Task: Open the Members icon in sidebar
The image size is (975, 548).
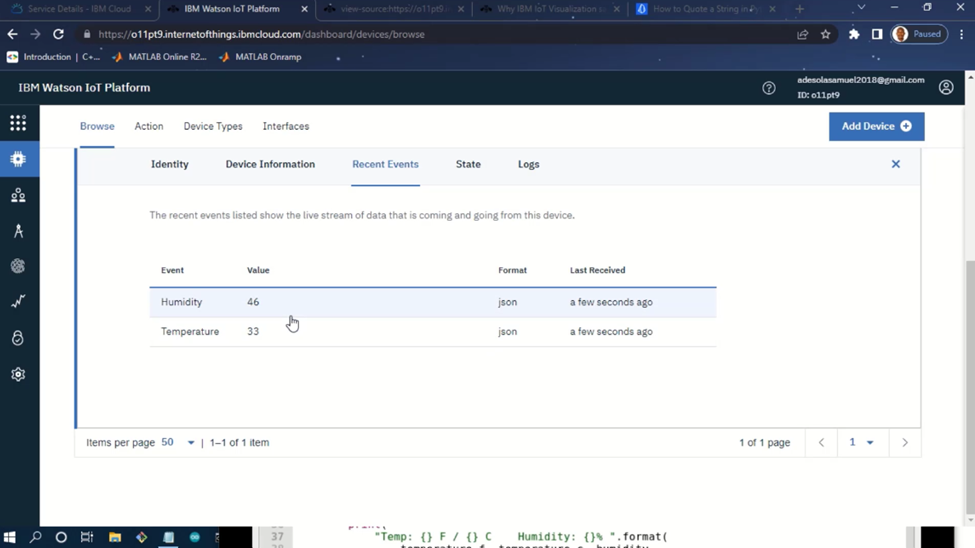Action: point(18,195)
